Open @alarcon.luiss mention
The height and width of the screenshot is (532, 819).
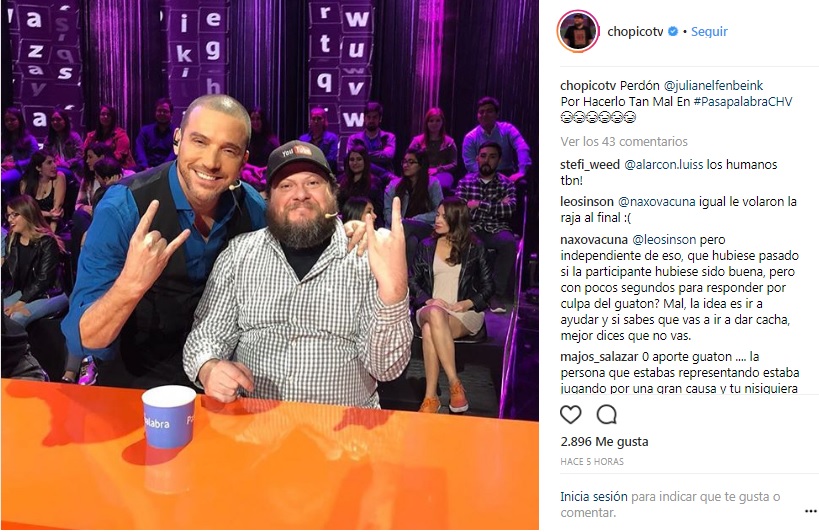[663, 164]
